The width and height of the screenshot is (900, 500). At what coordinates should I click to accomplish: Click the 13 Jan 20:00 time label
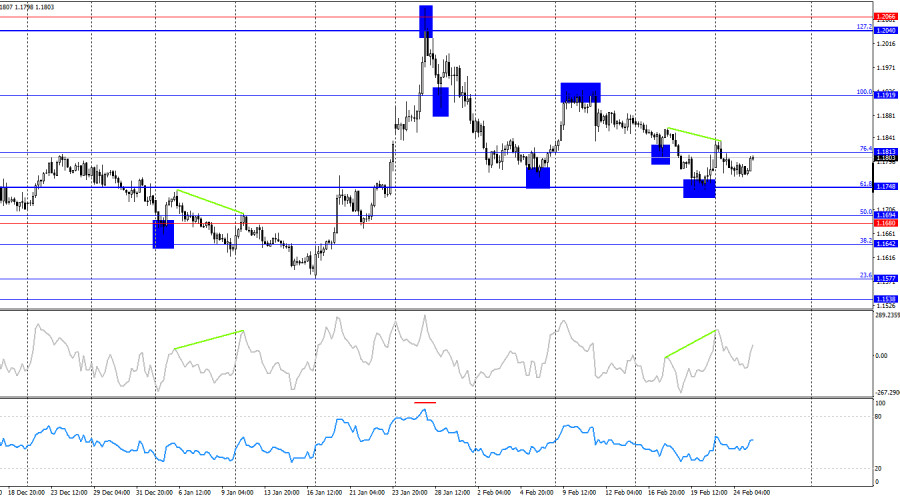(281, 493)
